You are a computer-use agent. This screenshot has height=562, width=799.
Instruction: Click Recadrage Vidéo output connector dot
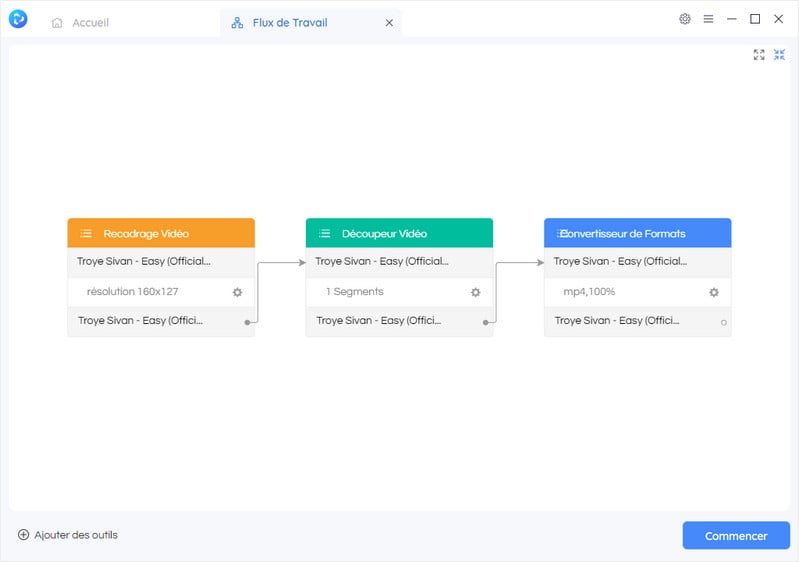pyautogui.click(x=247, y=322)
